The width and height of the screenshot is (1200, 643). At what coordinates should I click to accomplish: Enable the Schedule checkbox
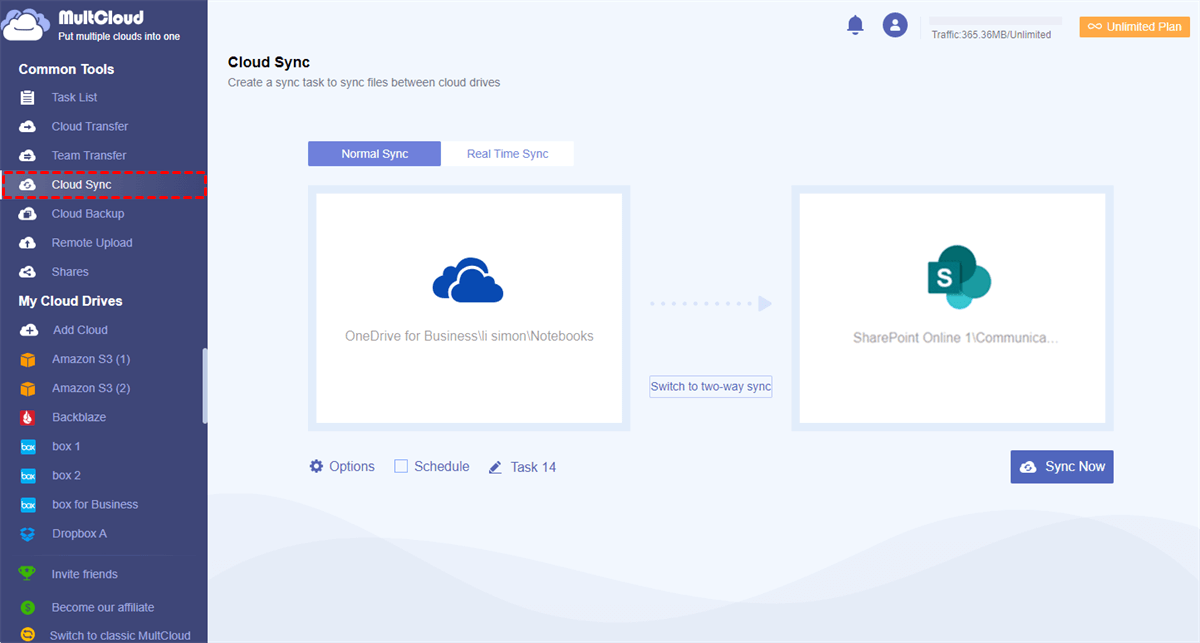point(401,466)
